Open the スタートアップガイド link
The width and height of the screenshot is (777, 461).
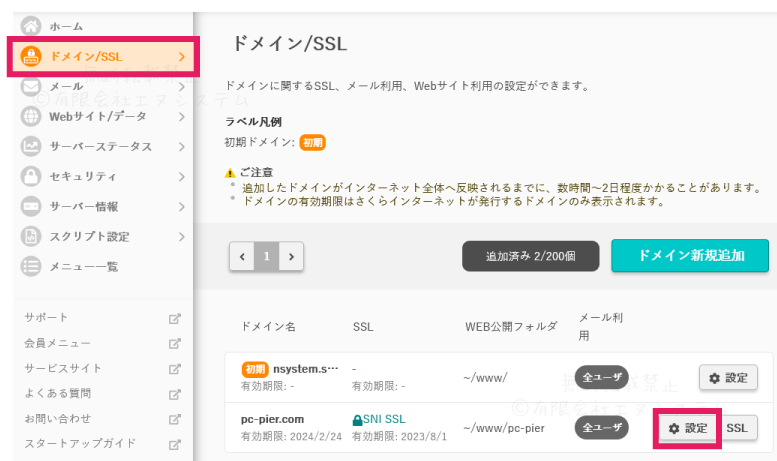click(80, 443)
